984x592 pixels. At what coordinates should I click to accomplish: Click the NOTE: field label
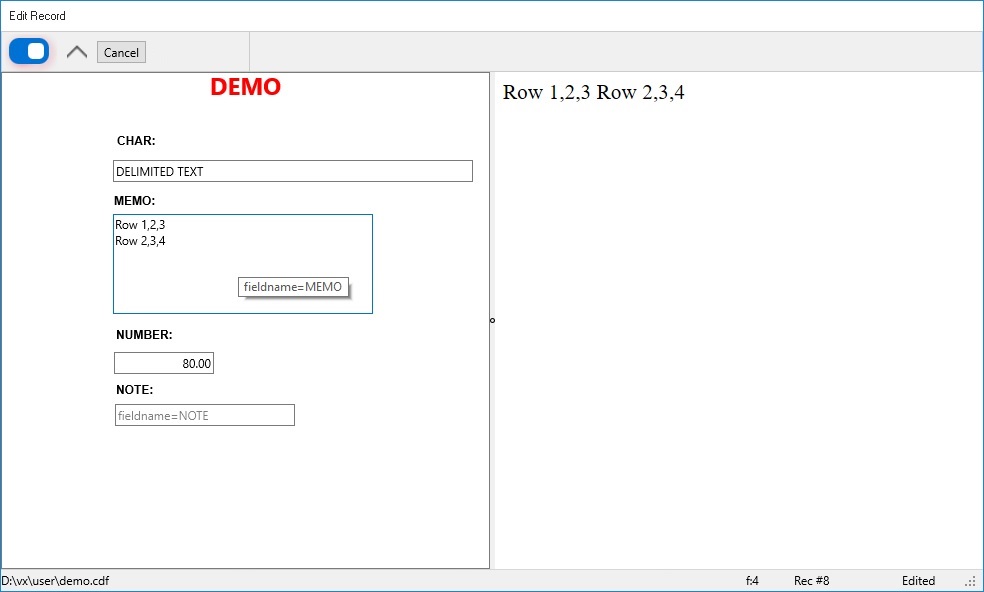coord(131,389)
